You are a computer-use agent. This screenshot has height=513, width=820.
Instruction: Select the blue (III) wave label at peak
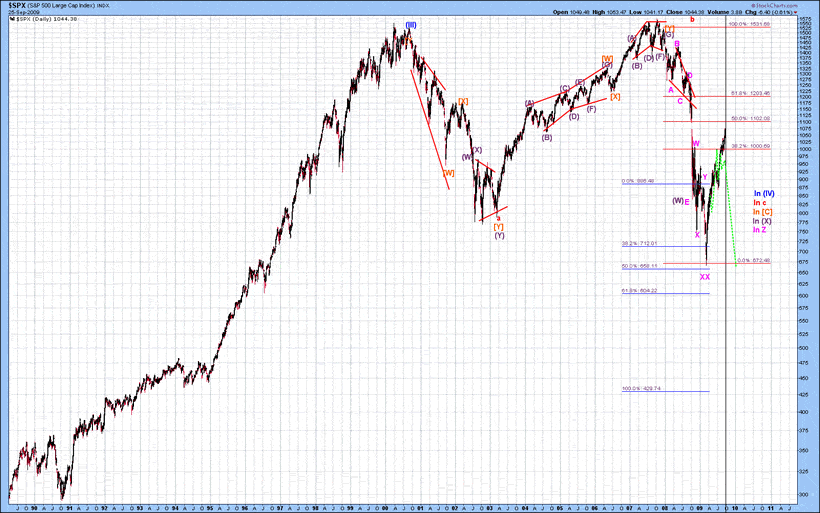[x=410, y=24]
